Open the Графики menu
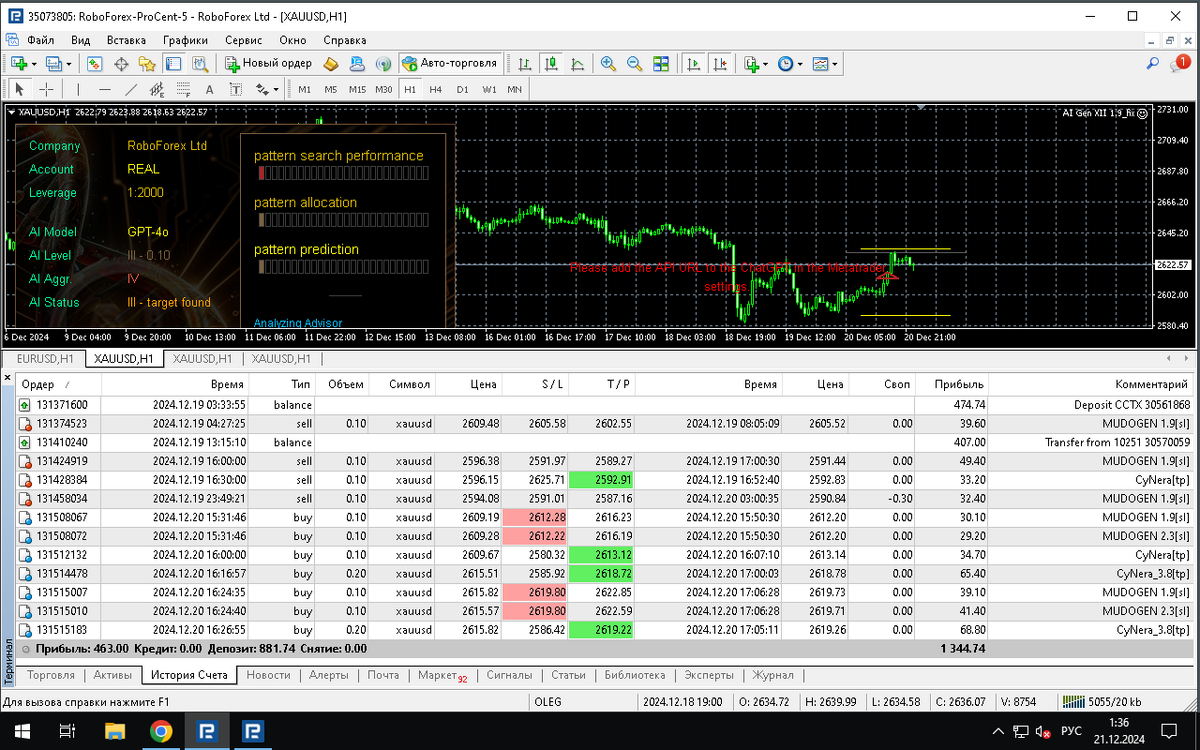 pos(185,40)
